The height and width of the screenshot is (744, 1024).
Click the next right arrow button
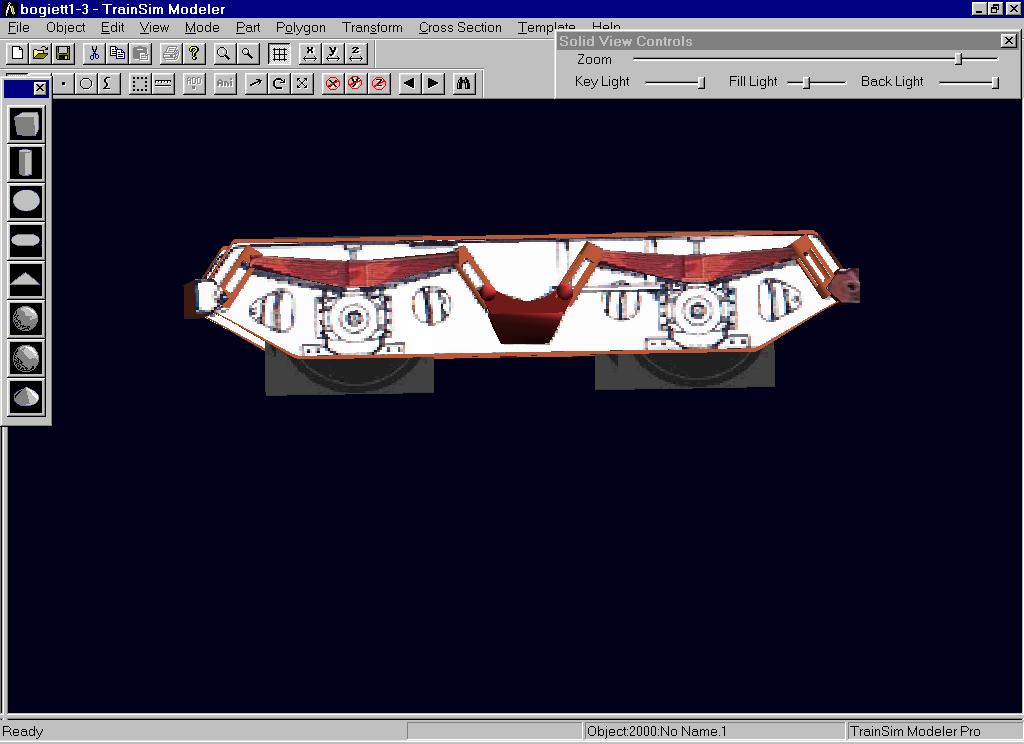pos(433,84)
